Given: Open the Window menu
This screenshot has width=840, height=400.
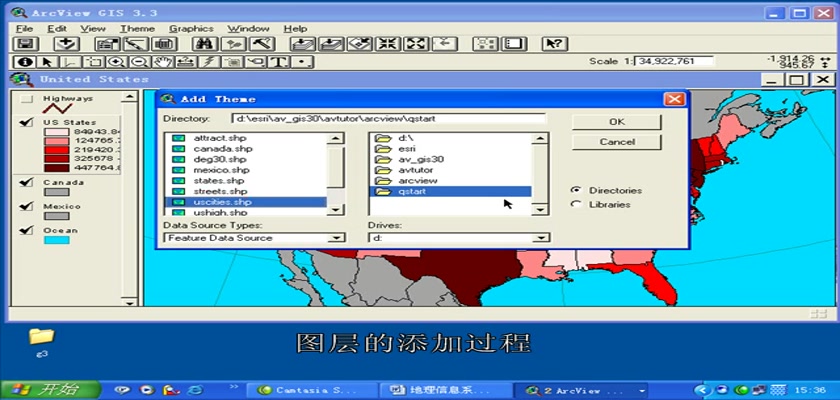Looking at the screenshot, I should [x=248, y=28].
